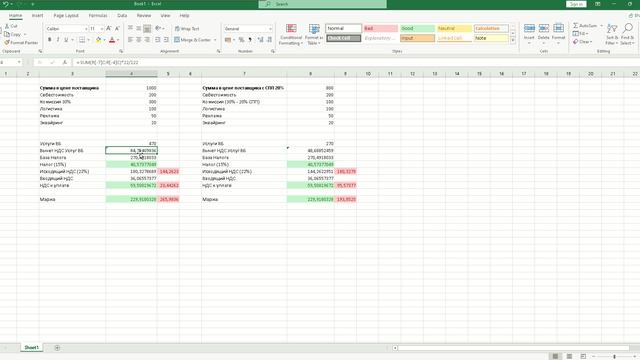Center text horizontally
The width and height of the screenshot is (640, 360).
coord(139,40)
